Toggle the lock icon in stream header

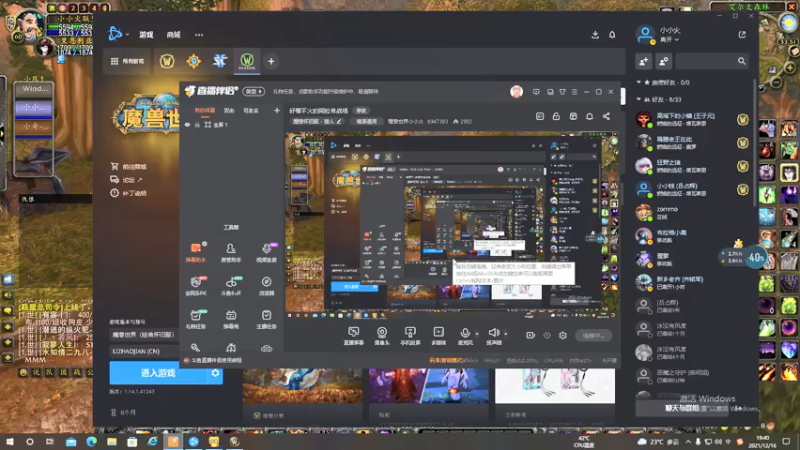[x=556, y=116]
